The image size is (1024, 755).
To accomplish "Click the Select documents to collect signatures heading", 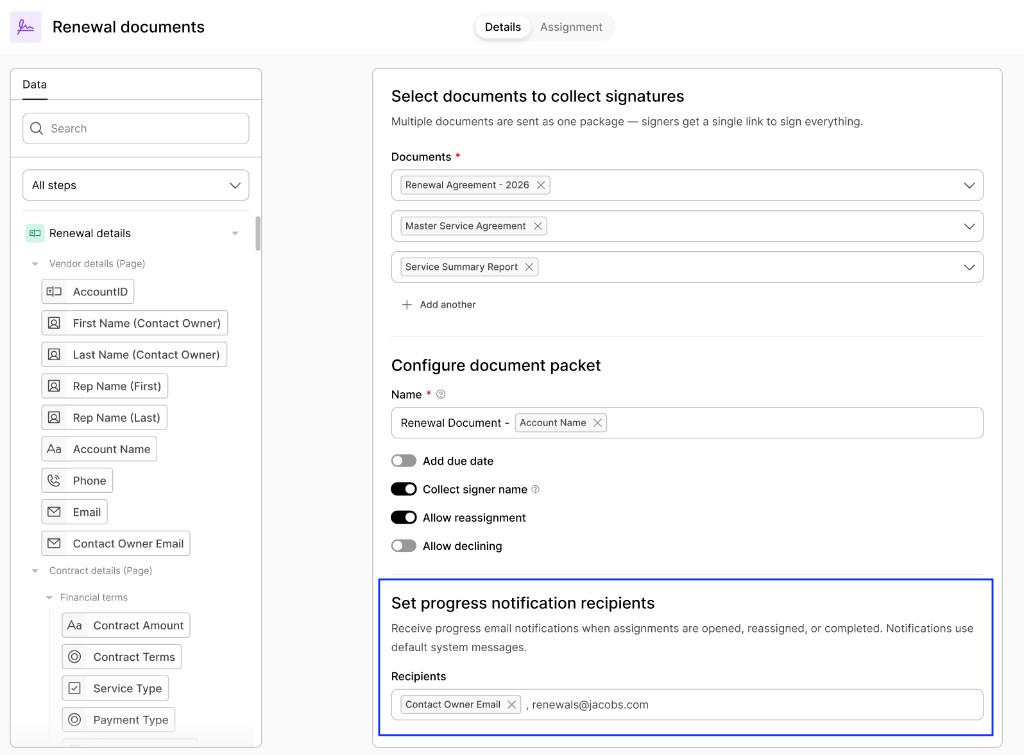I will [x=537, y=97].
